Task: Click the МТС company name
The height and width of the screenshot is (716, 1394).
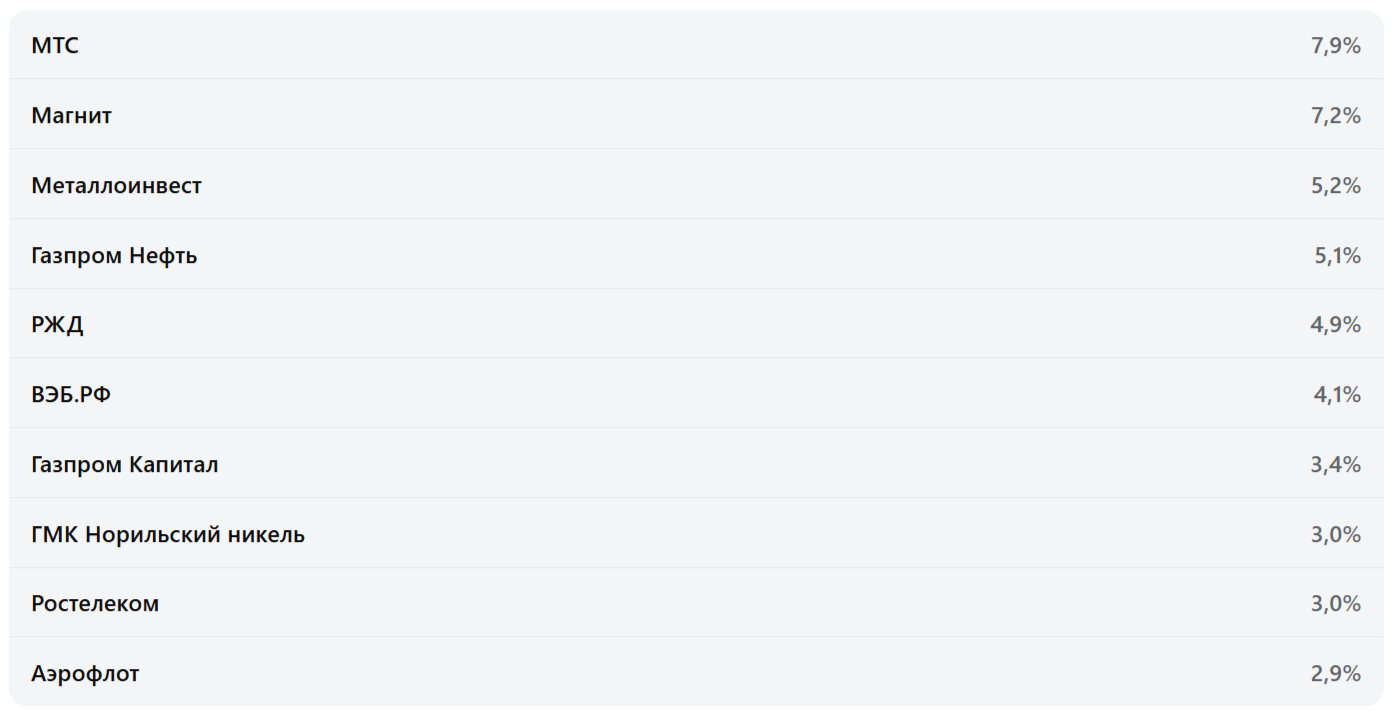Action: [x=55, y=45]
